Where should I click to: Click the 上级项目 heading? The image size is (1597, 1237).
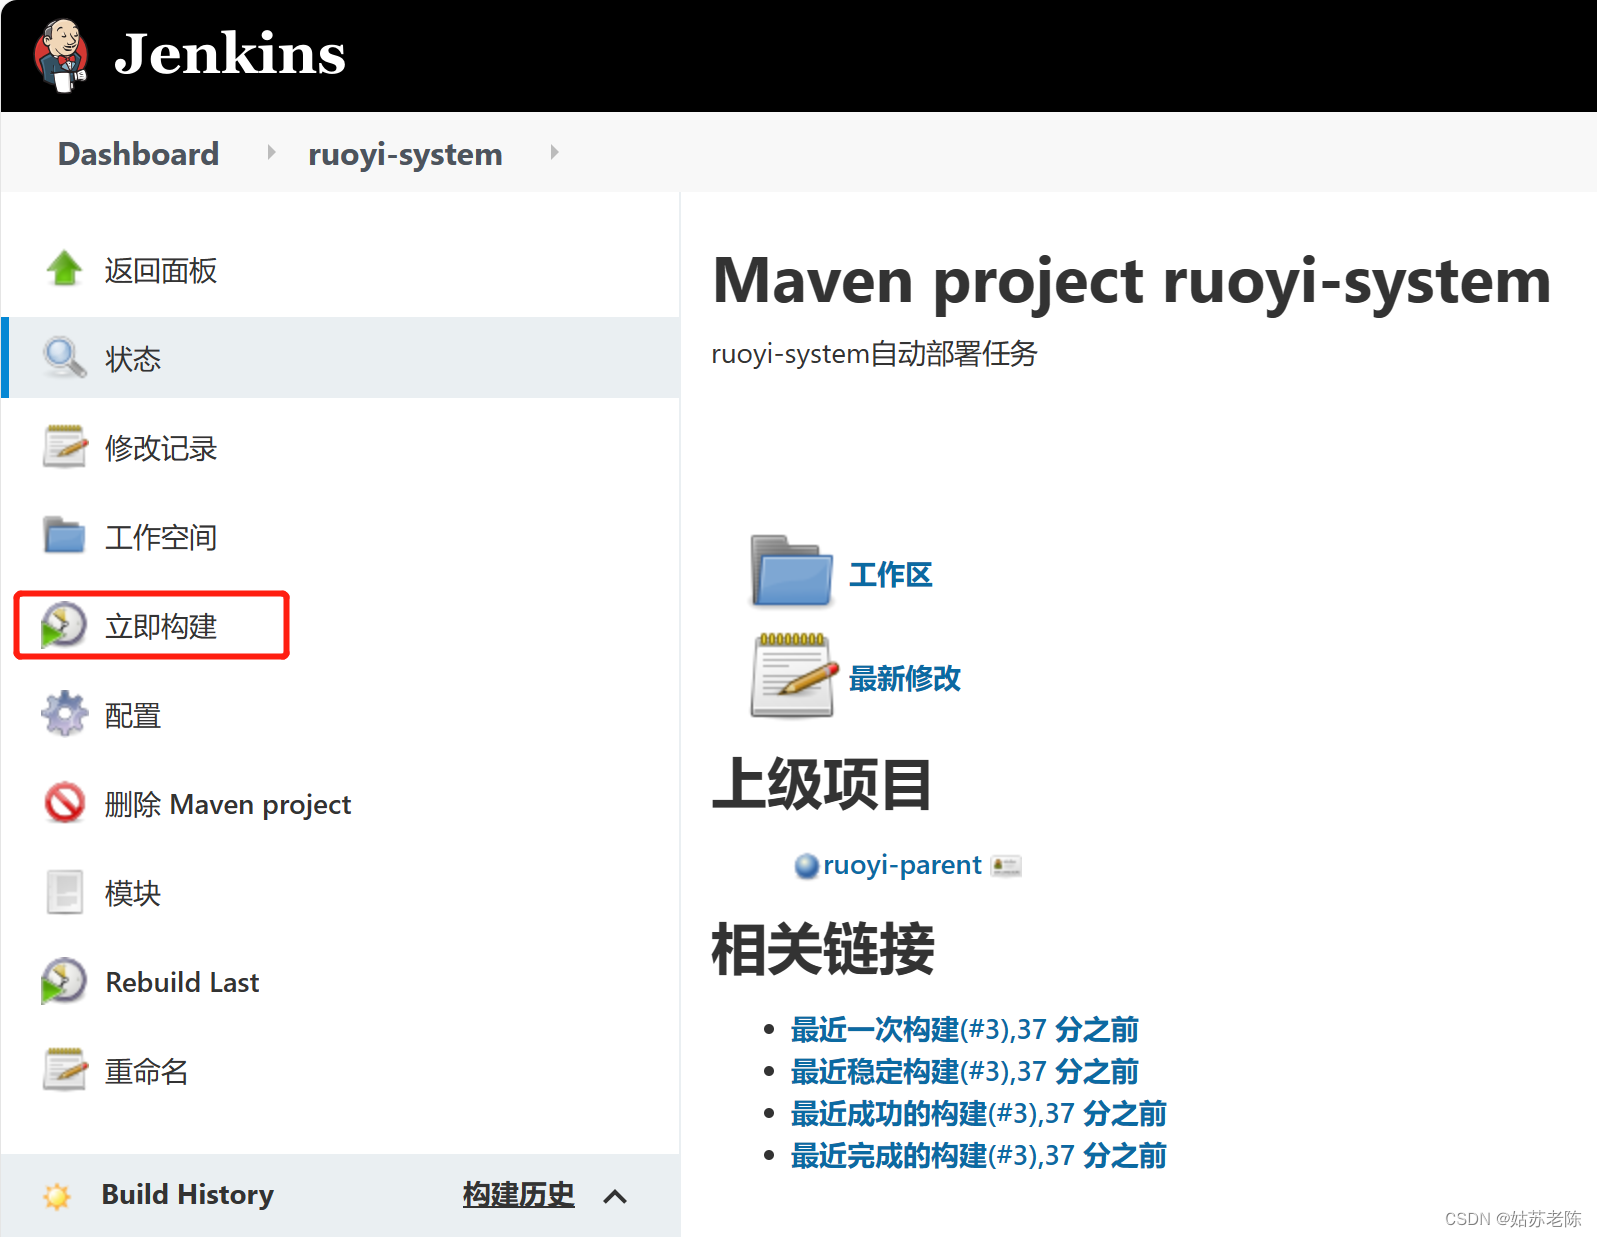pyautogui.click(x=822, y=784)
